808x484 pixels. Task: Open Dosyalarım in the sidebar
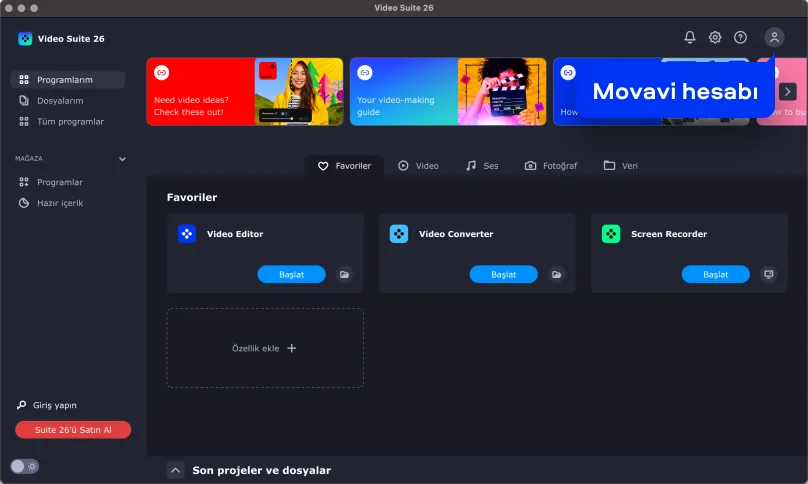pos(68,101)
